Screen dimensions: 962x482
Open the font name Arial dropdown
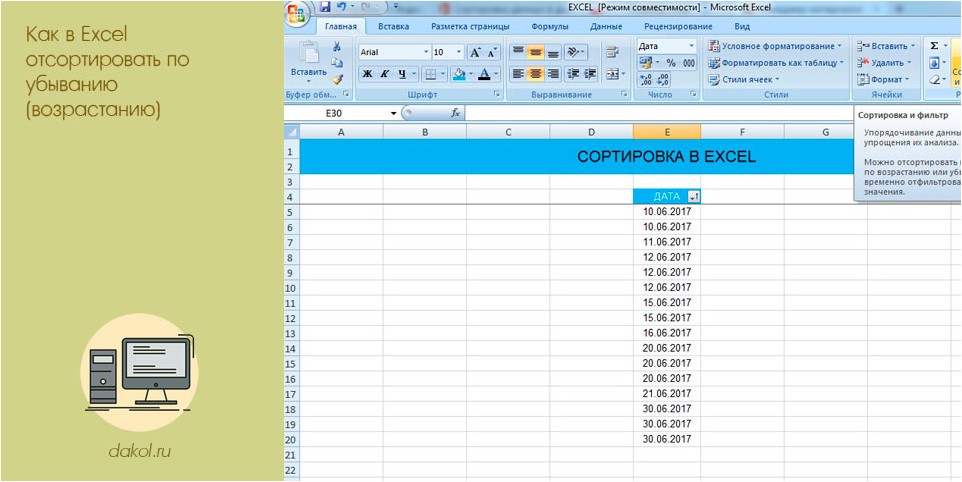click(x=426, y=53)
